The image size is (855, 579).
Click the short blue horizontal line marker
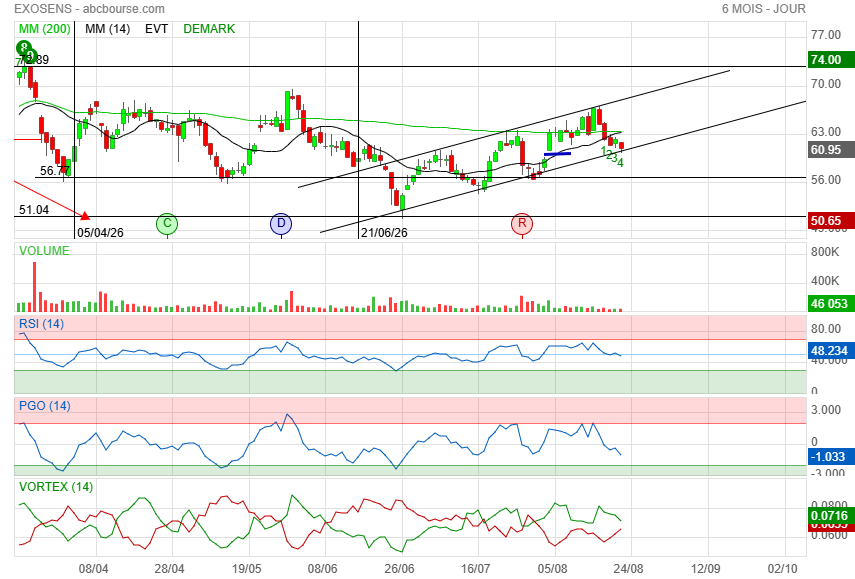coord(557,154)
